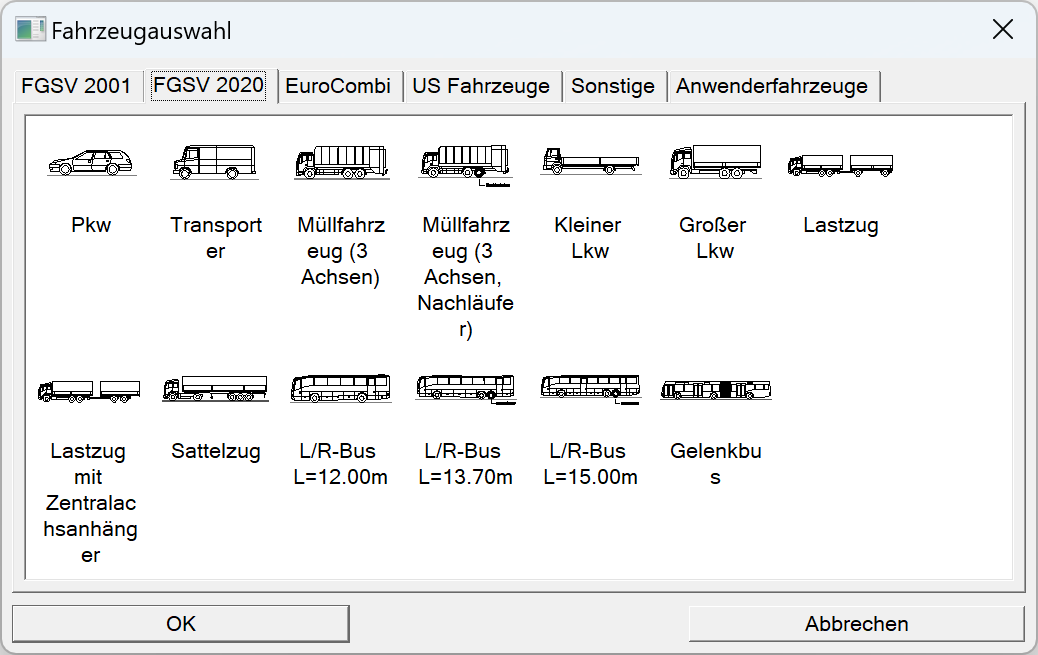
Task: Select the L/R-Bus L=15.00m icon
Action: pos(588,387)
